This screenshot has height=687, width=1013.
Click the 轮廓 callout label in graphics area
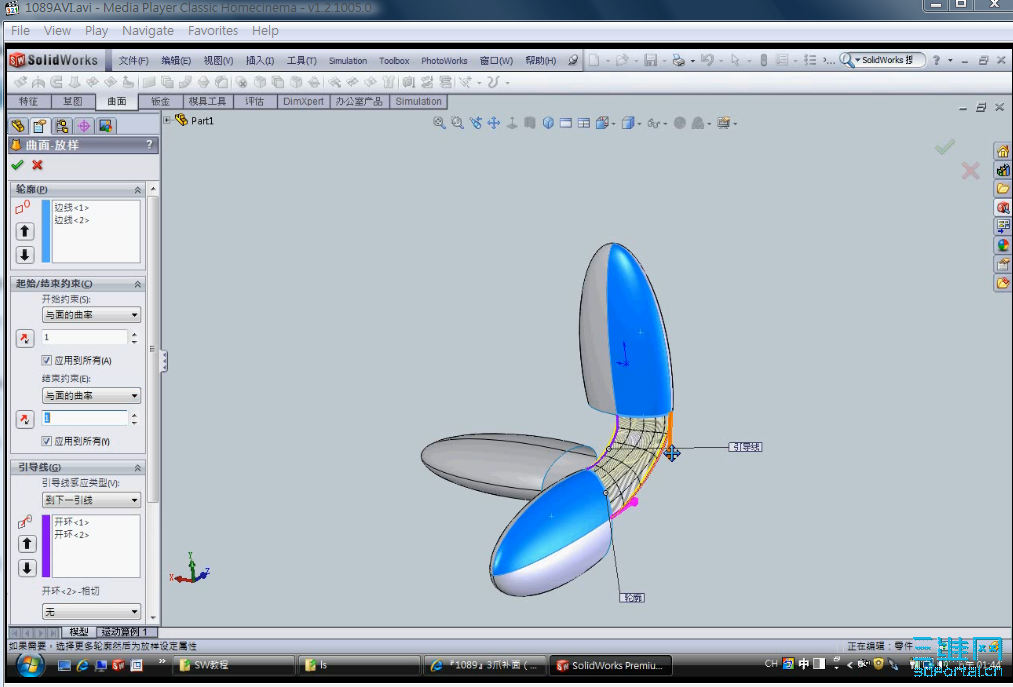pyautogui.click(x=632, y=598)
